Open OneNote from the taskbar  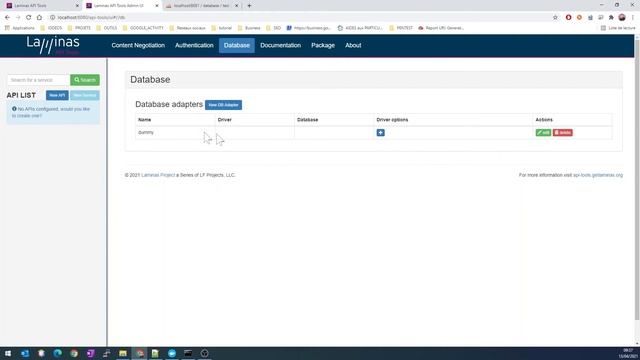pos(90,353)
